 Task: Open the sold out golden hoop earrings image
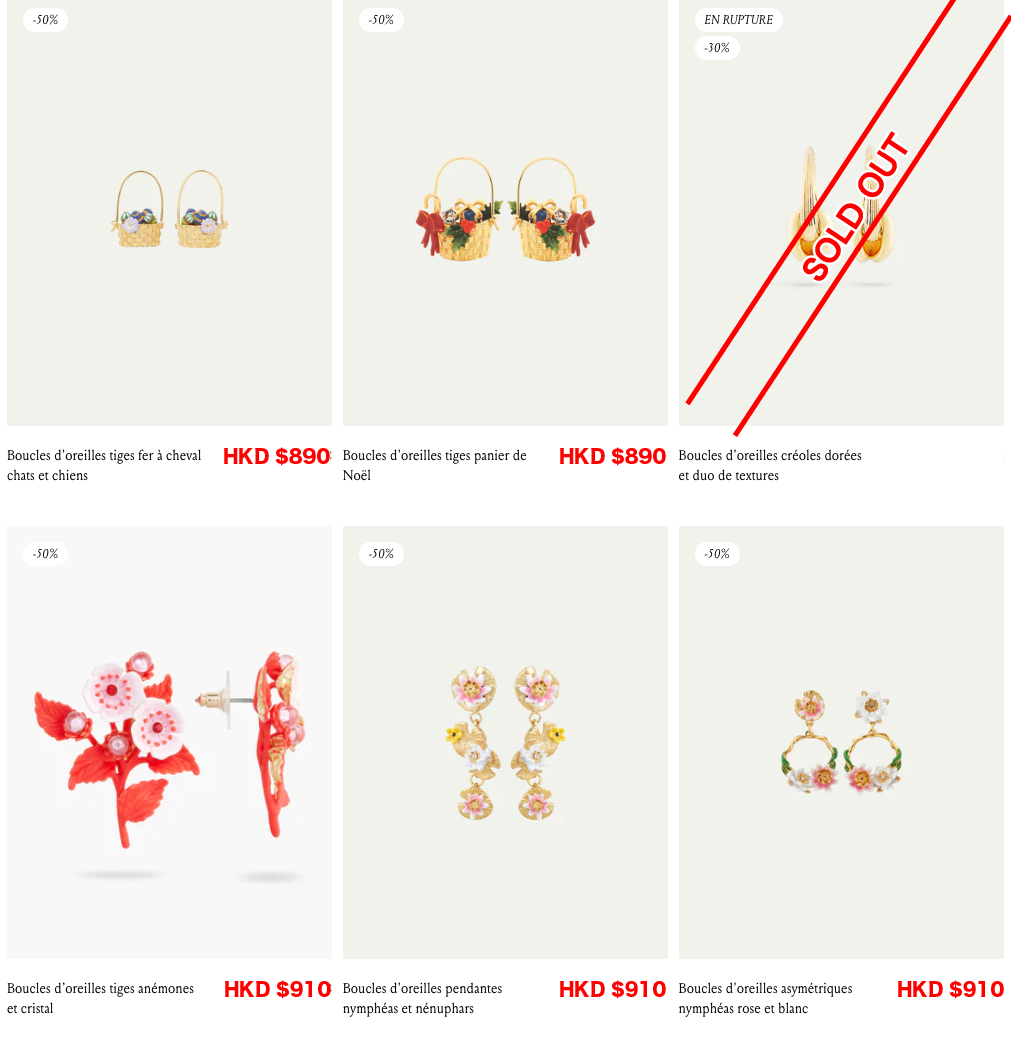coord(841,212)
